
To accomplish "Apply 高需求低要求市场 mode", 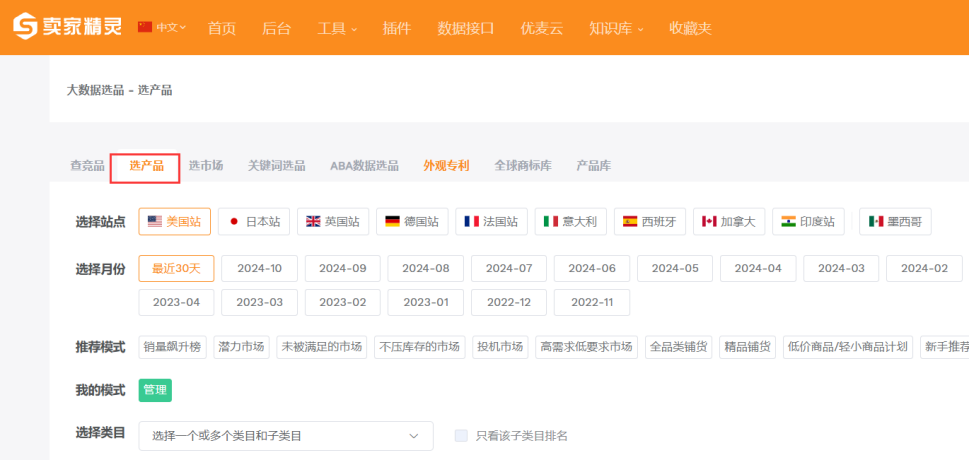I will (x=586, y=347).
